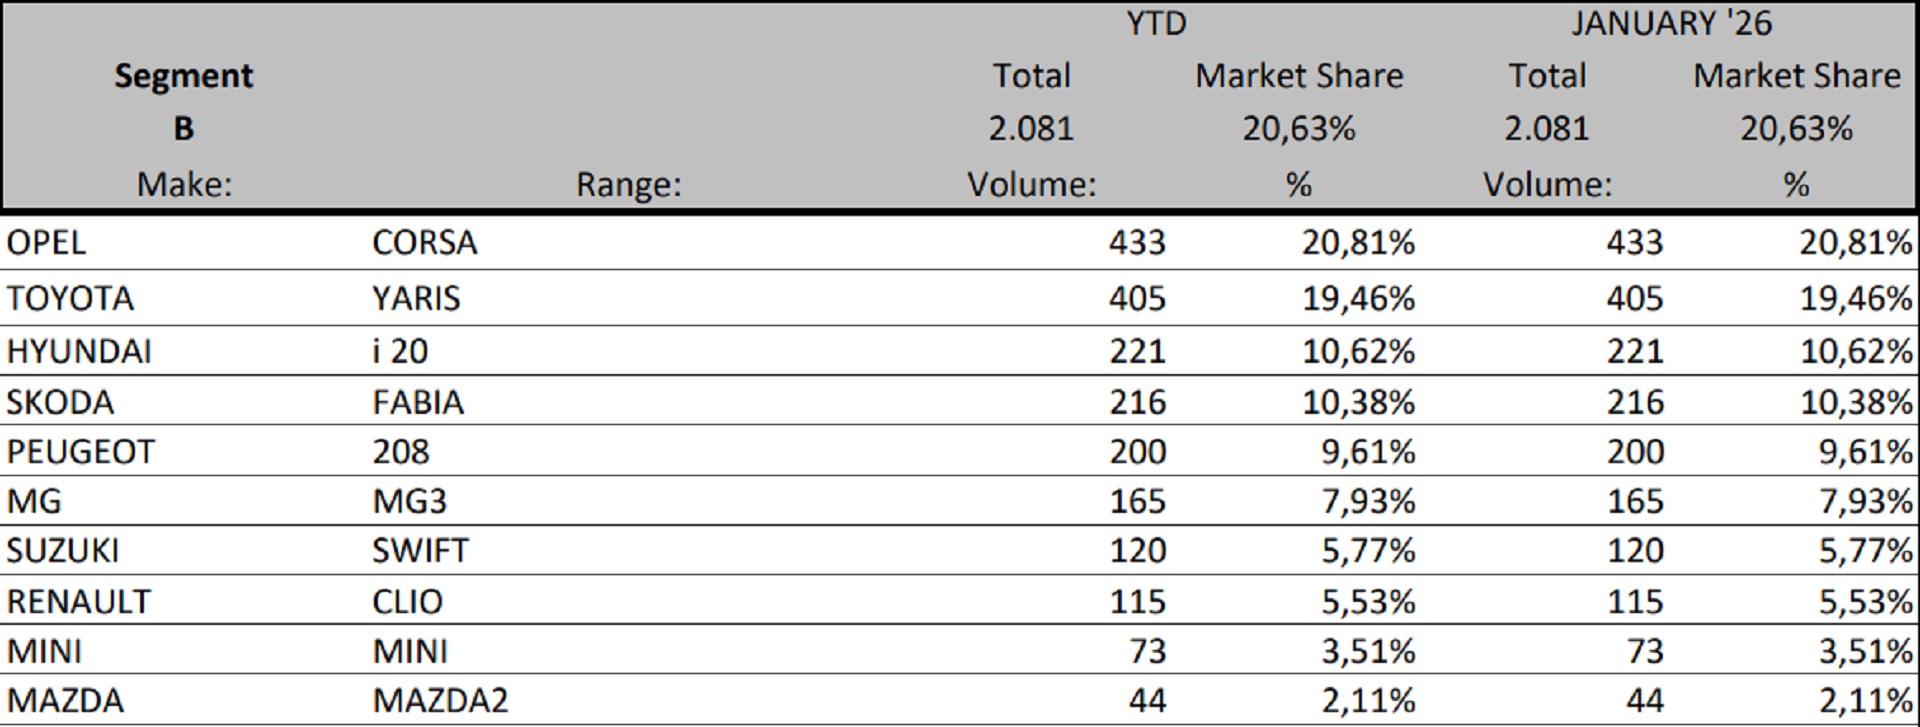This screenshot has width=1920, height=727.
Task: Select the MG3 range cell
Action: [409, 501]
